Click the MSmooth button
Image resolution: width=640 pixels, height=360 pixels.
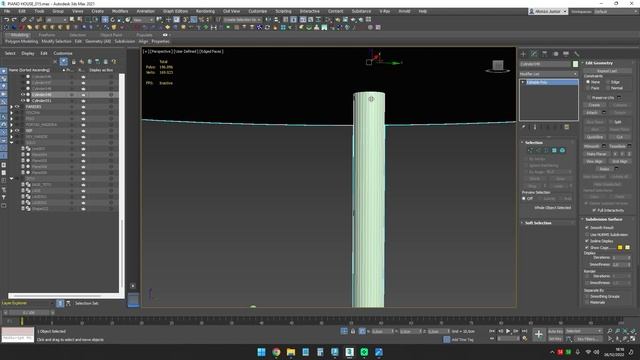(x=591, y=146)
